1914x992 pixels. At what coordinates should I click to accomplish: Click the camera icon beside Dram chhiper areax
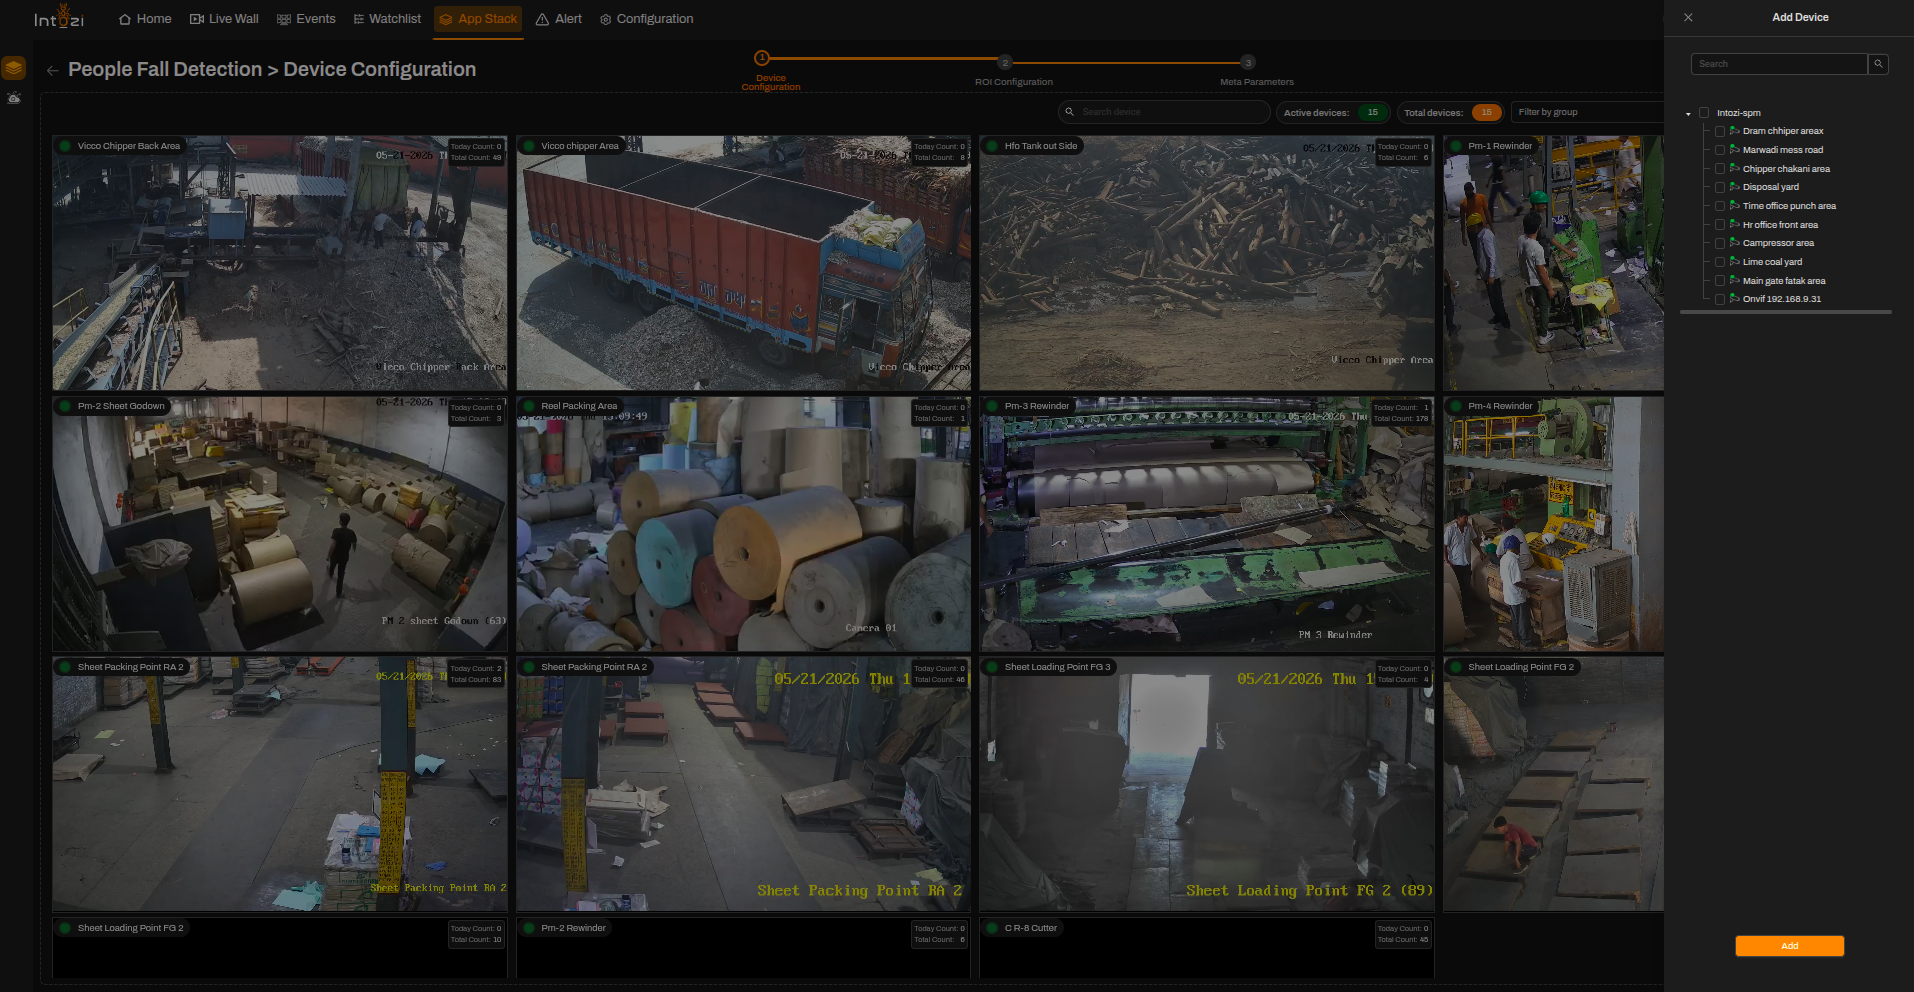1735,131
